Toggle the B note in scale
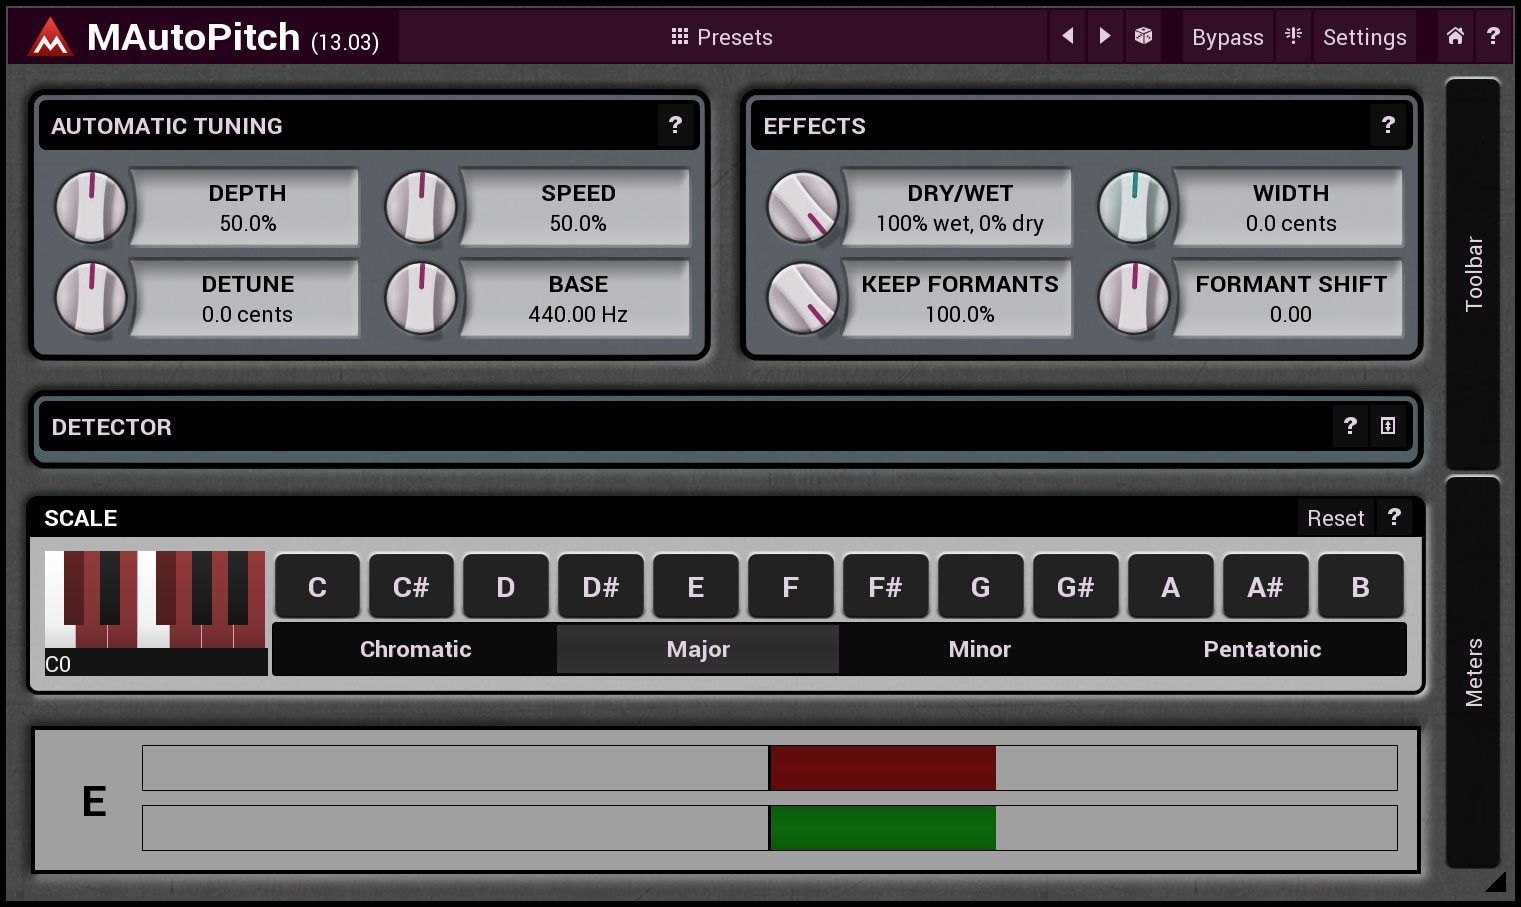The width and height of the screenshot is (1521, 907). [x=1361, y=587]
